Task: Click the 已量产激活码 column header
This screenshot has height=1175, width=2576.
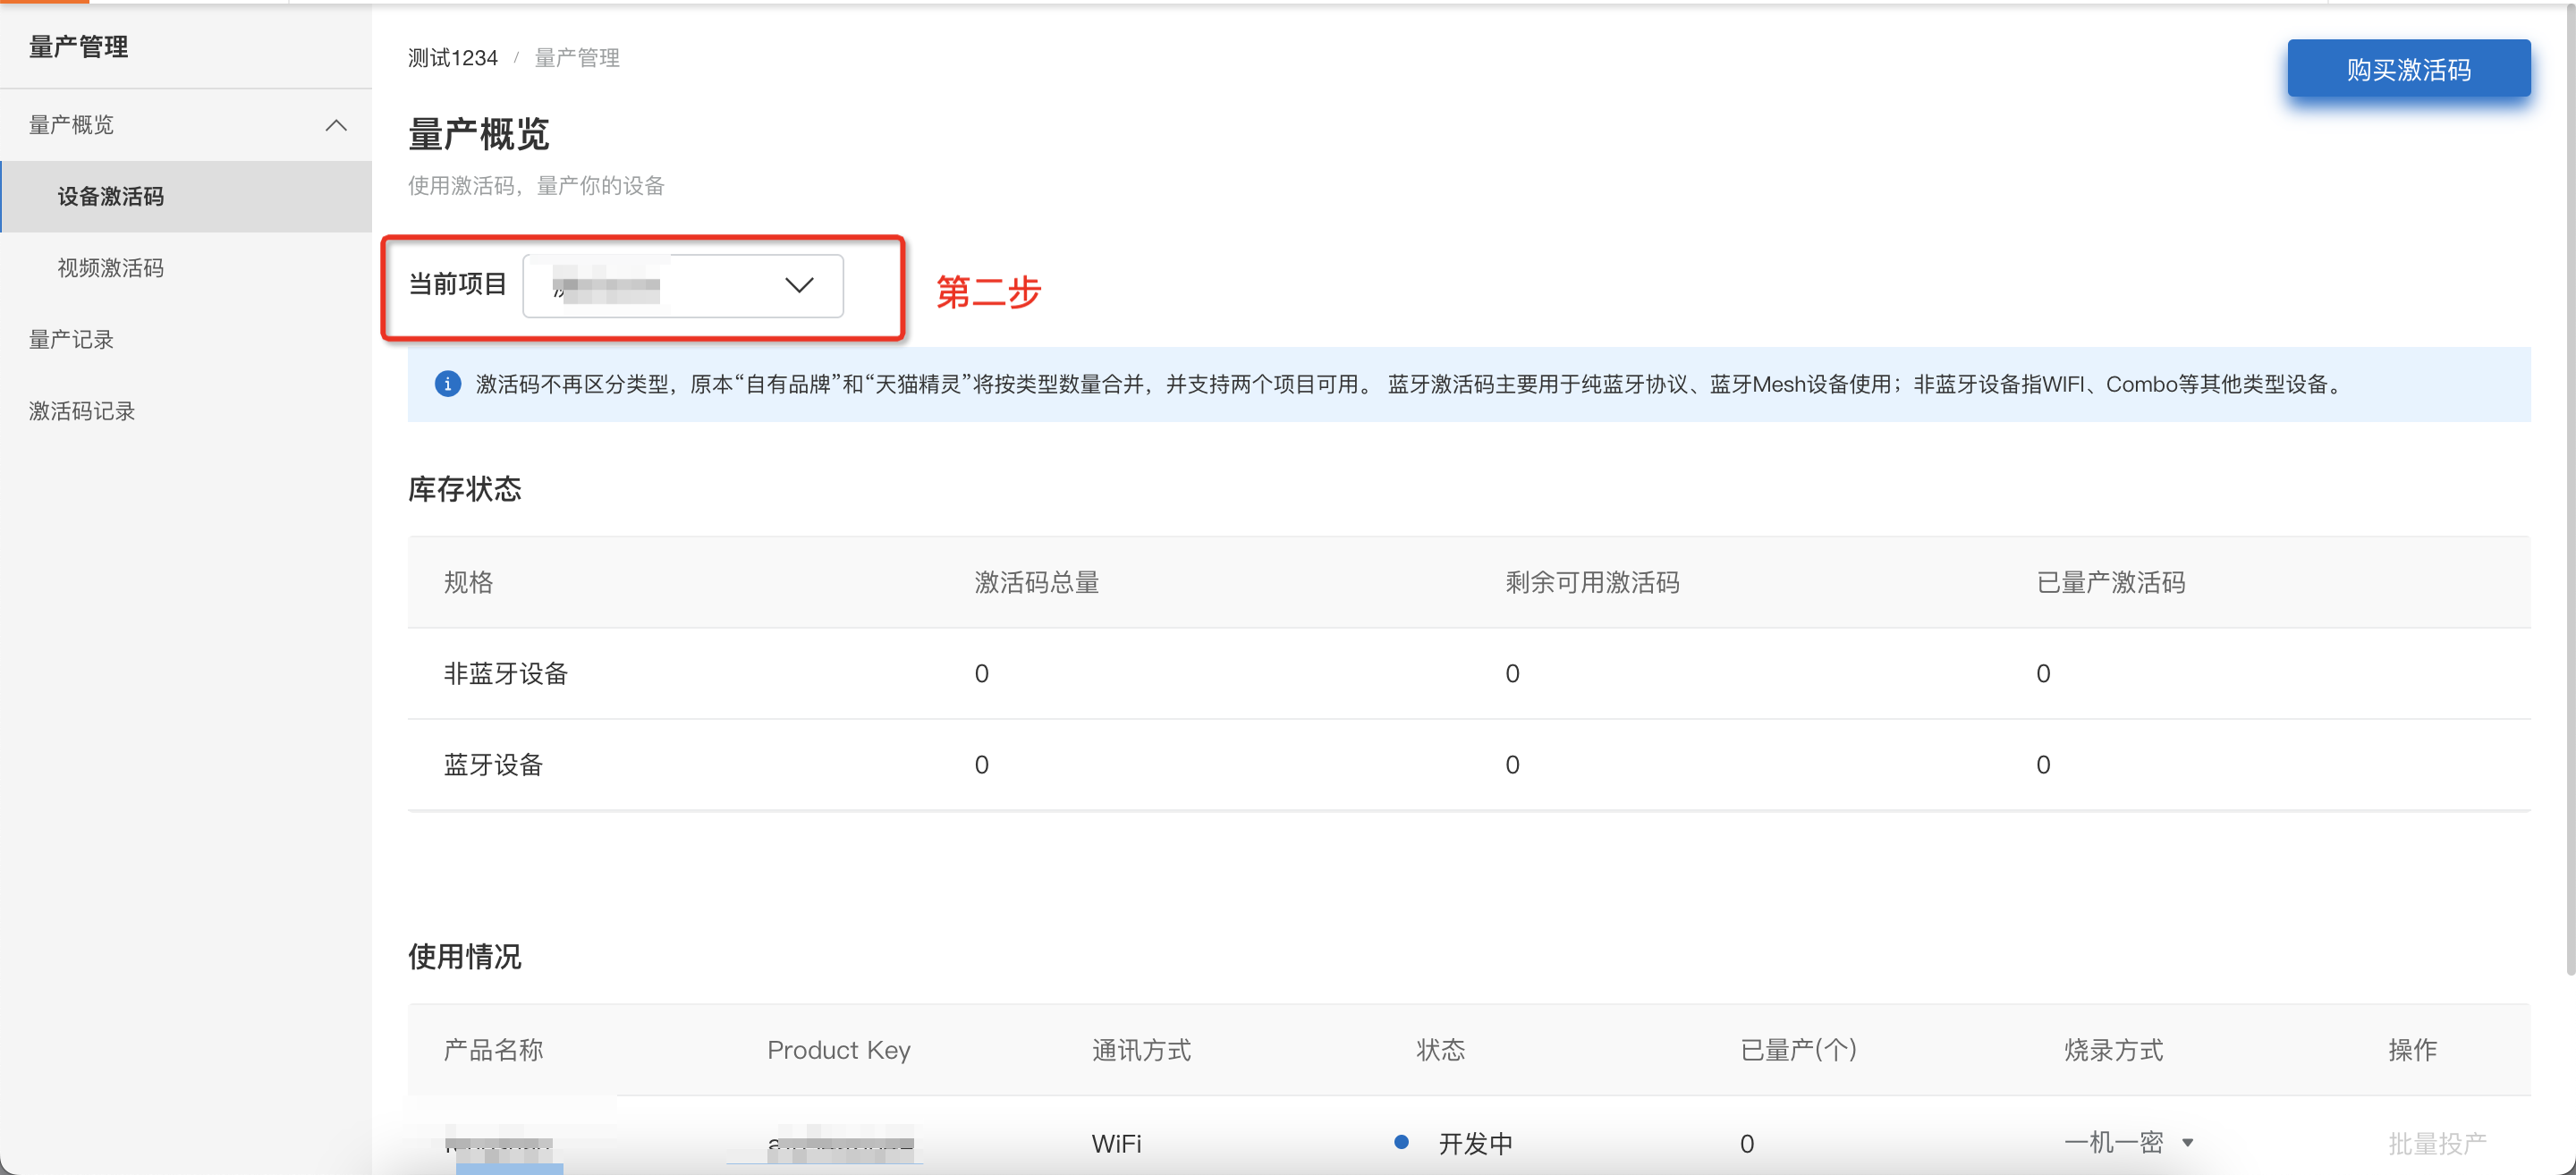Action: pyautogui.click(x=2110, y=582)
